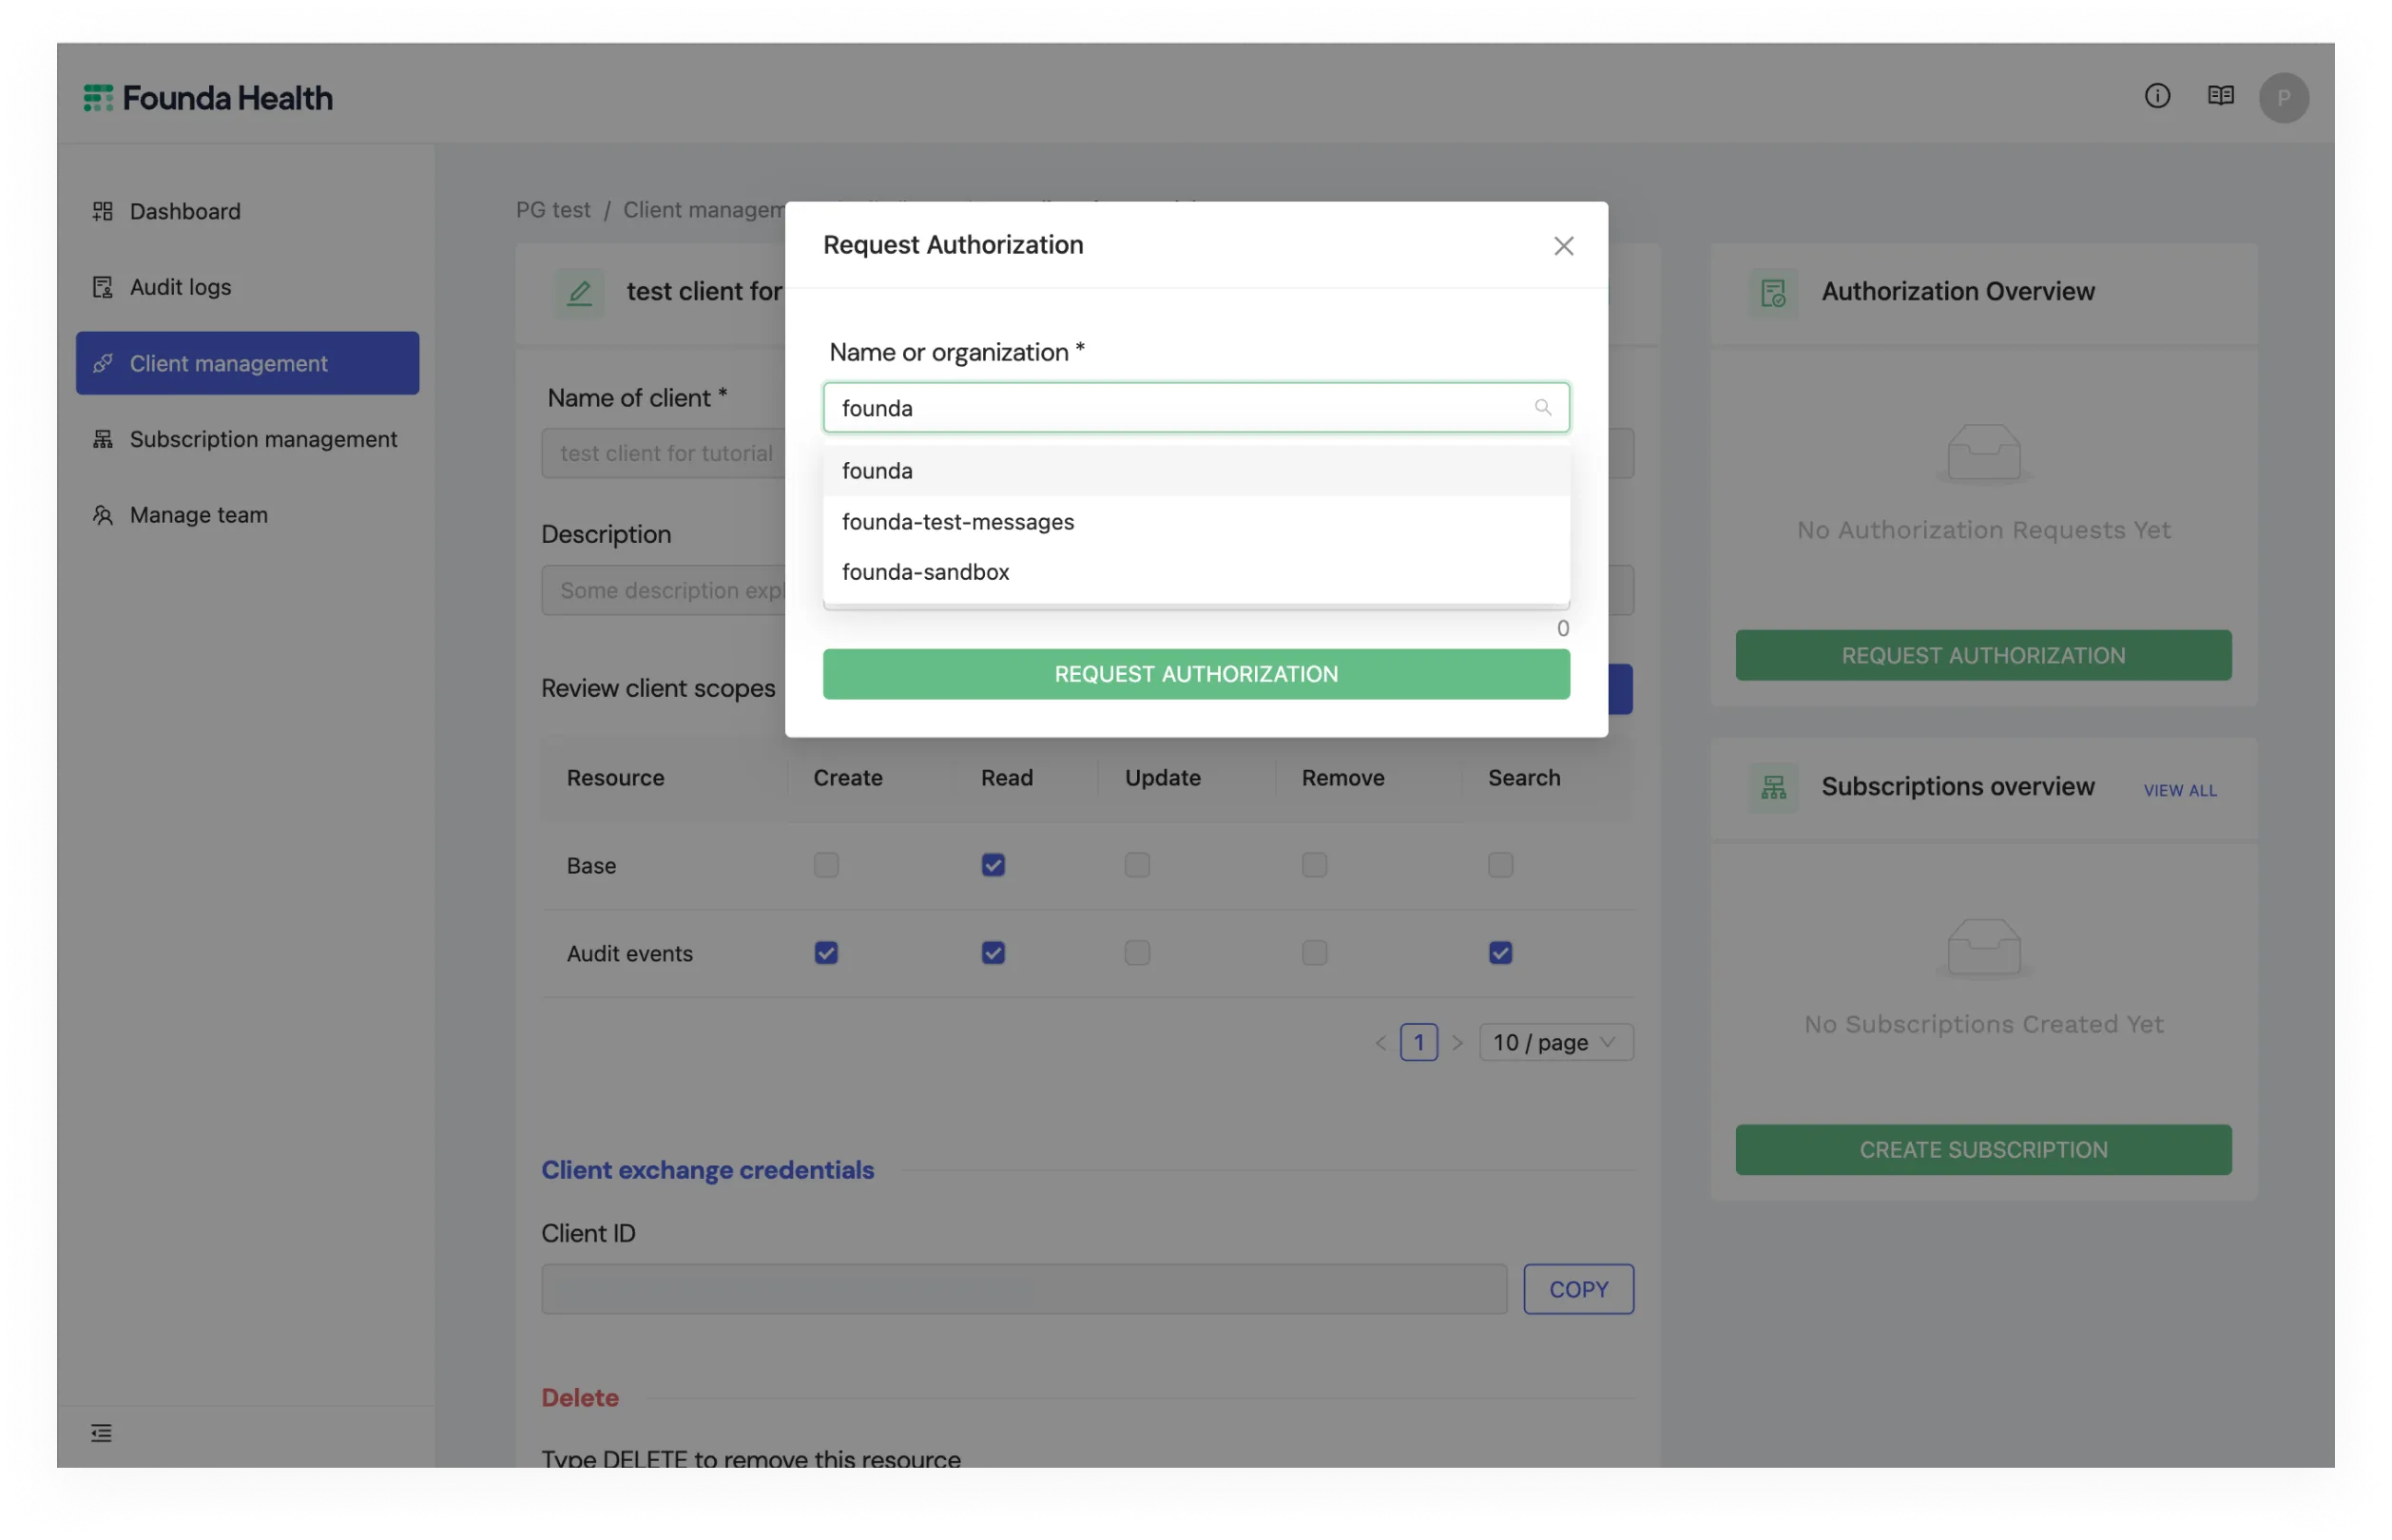Click the Client ID text field
This screenshot has height=1540, width=2392.
[1024, 1290]
